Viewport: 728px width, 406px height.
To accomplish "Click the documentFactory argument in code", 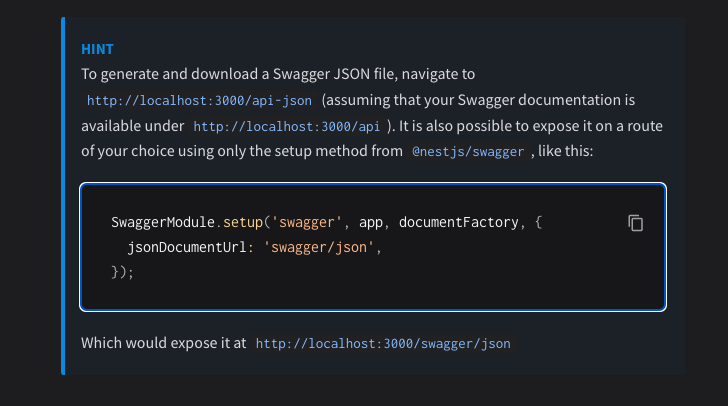I will pyautogui.click(x=458, y=222).
